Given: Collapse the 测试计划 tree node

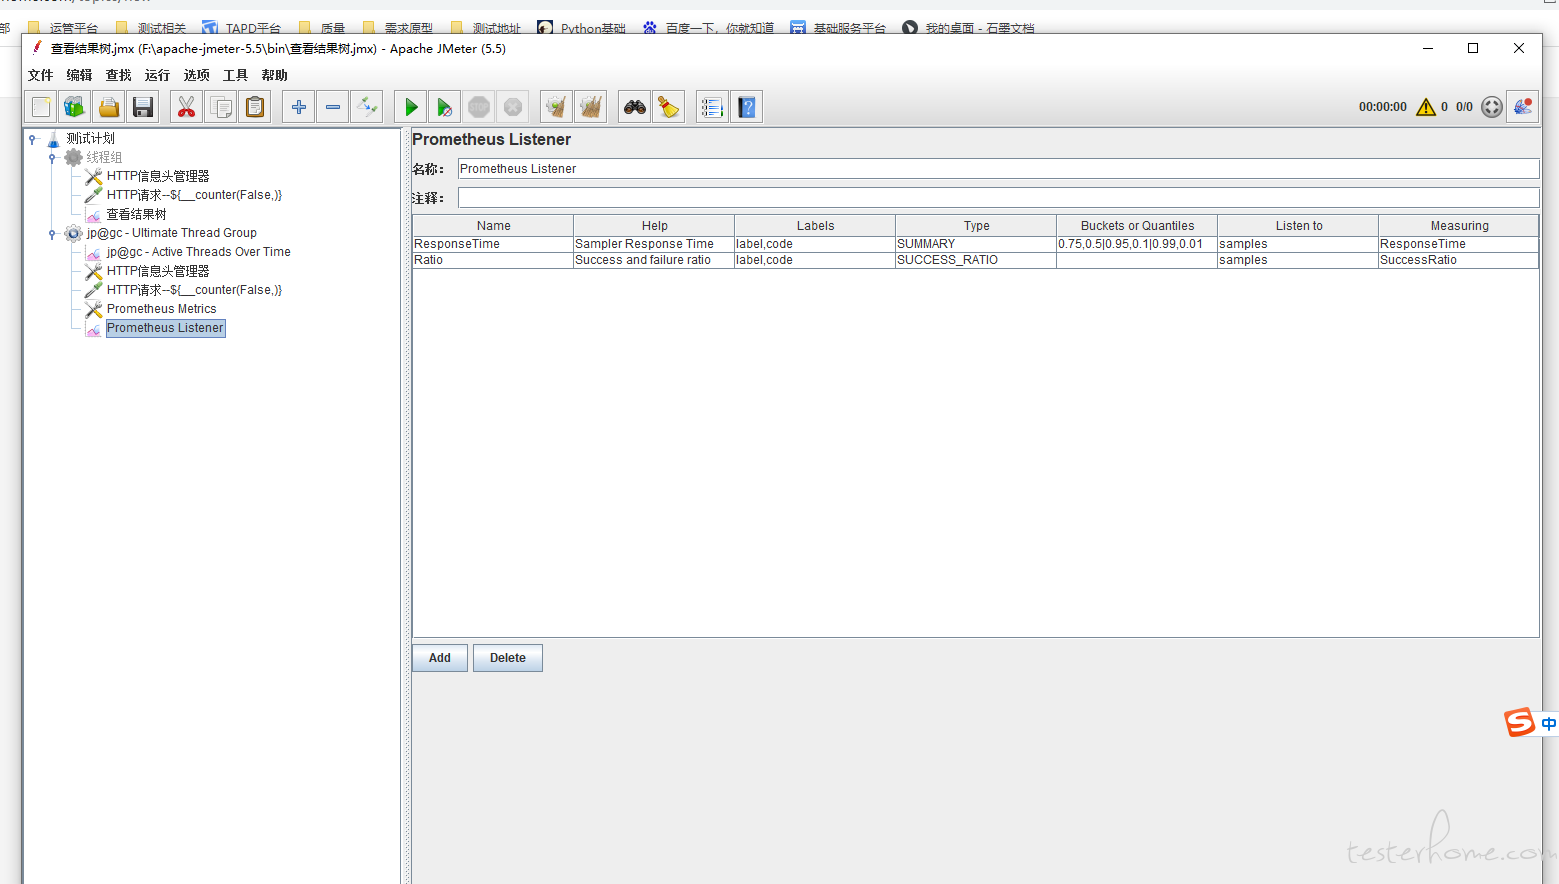Looking at the screenshot, I should (33, 139).
